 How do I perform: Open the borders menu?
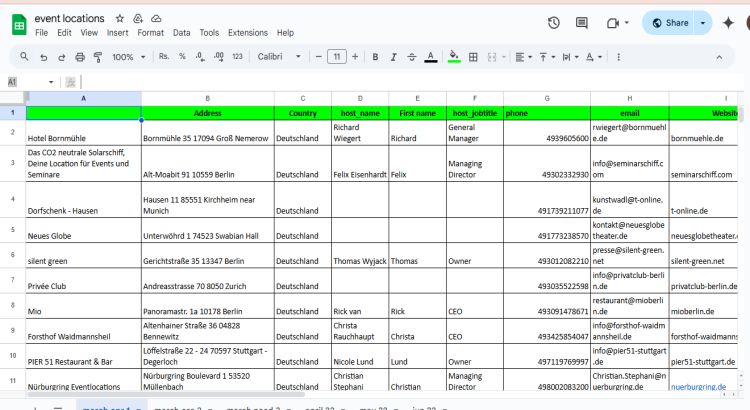(x=473, y=57)
